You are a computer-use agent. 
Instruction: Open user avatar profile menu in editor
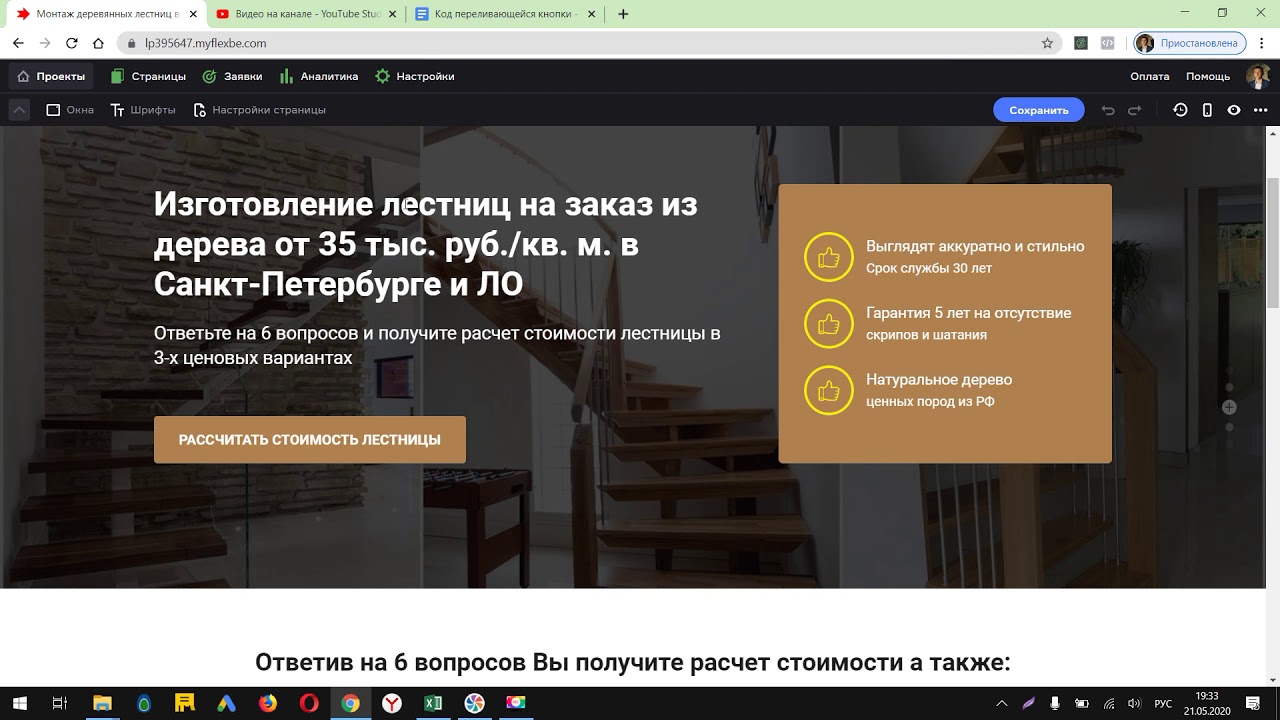[1256, 76]
